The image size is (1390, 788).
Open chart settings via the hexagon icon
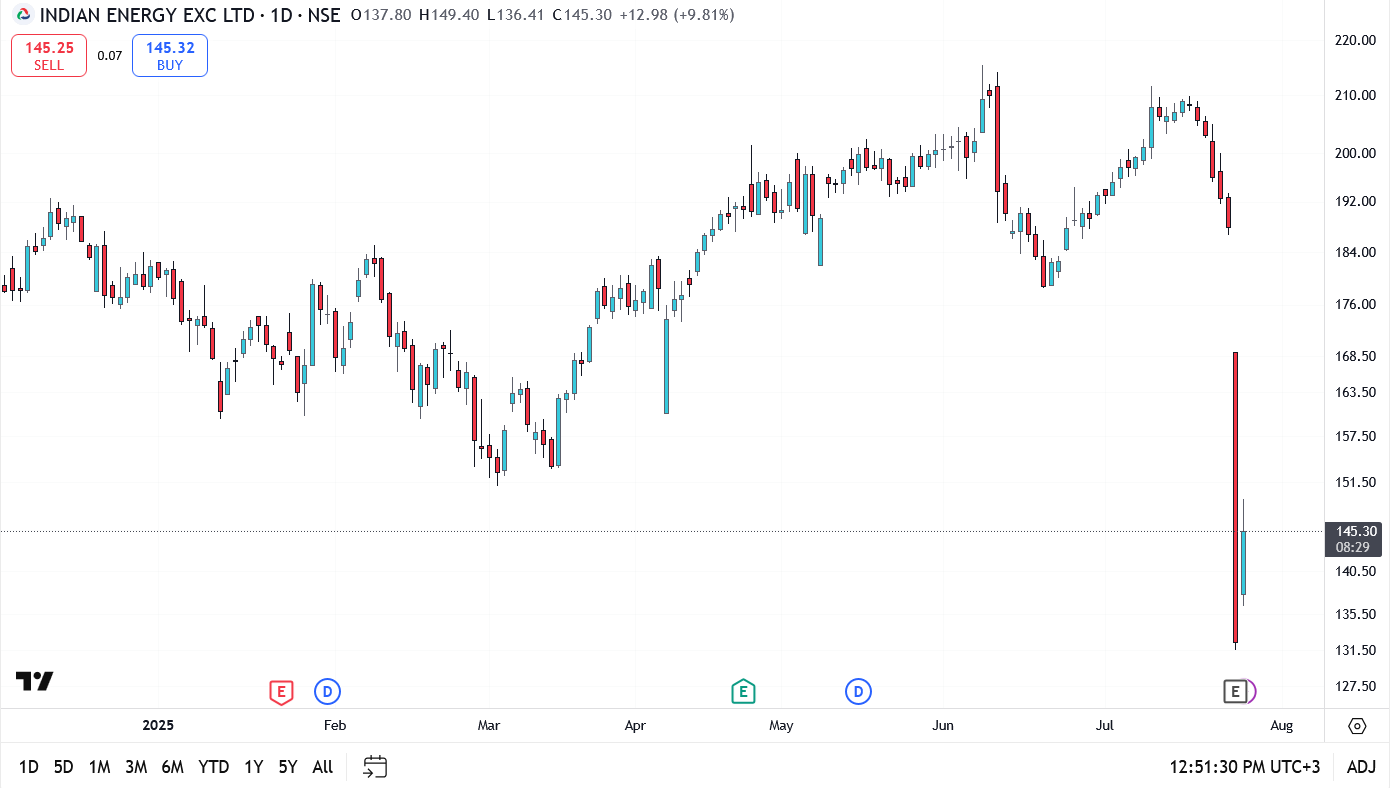(x=1358, y=728)
